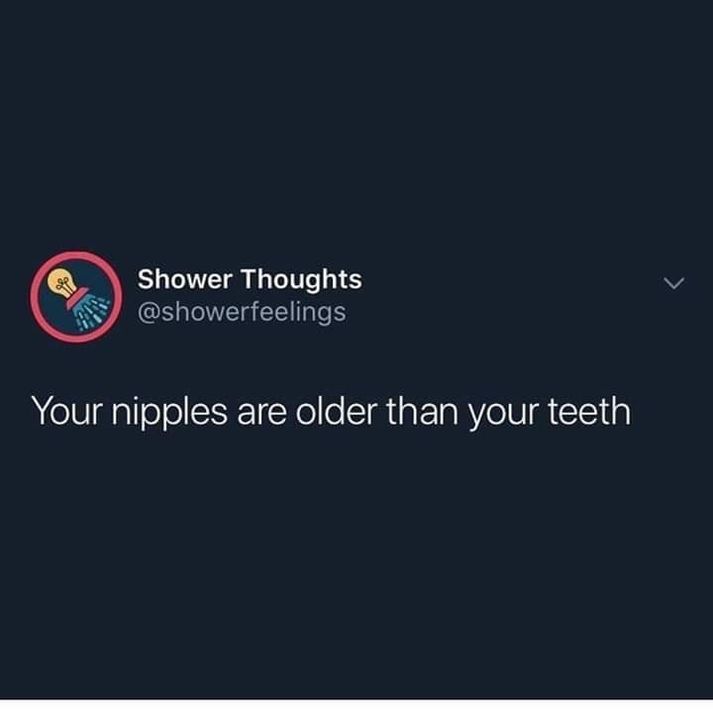Click the pink ring around the avatar
The width and height of the screenshot is (713, 713).
coord(34,297)
